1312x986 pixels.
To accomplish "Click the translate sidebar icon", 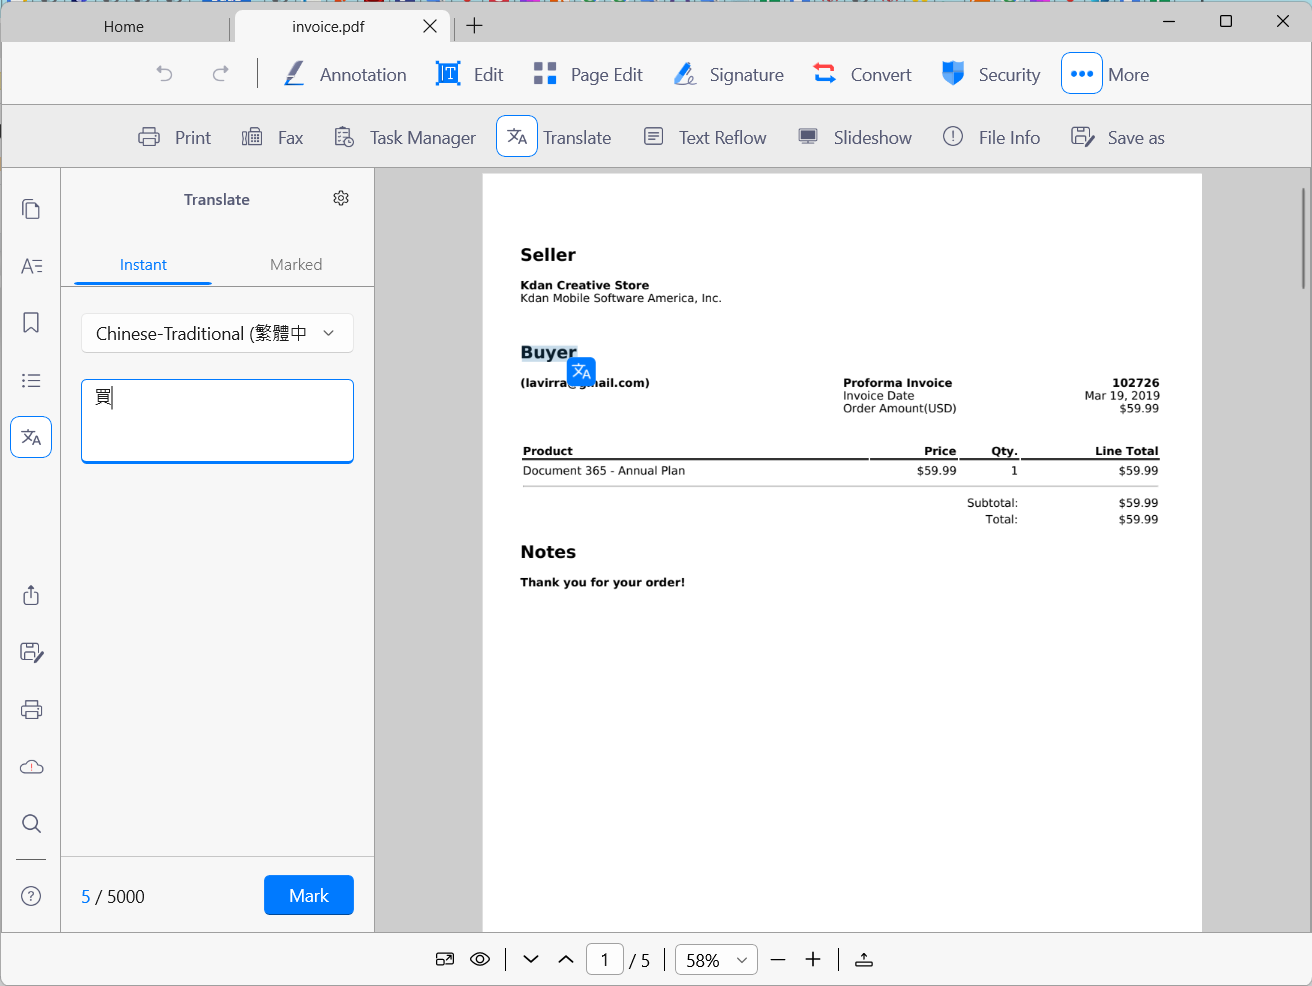I will coord(31,437).
